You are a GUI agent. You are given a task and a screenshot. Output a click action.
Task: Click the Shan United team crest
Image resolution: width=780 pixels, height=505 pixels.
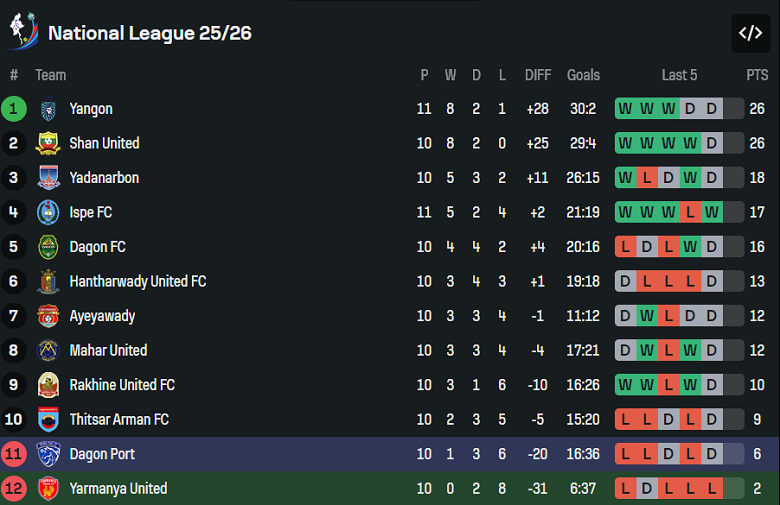pyautogui.click(x=48, y=143)
